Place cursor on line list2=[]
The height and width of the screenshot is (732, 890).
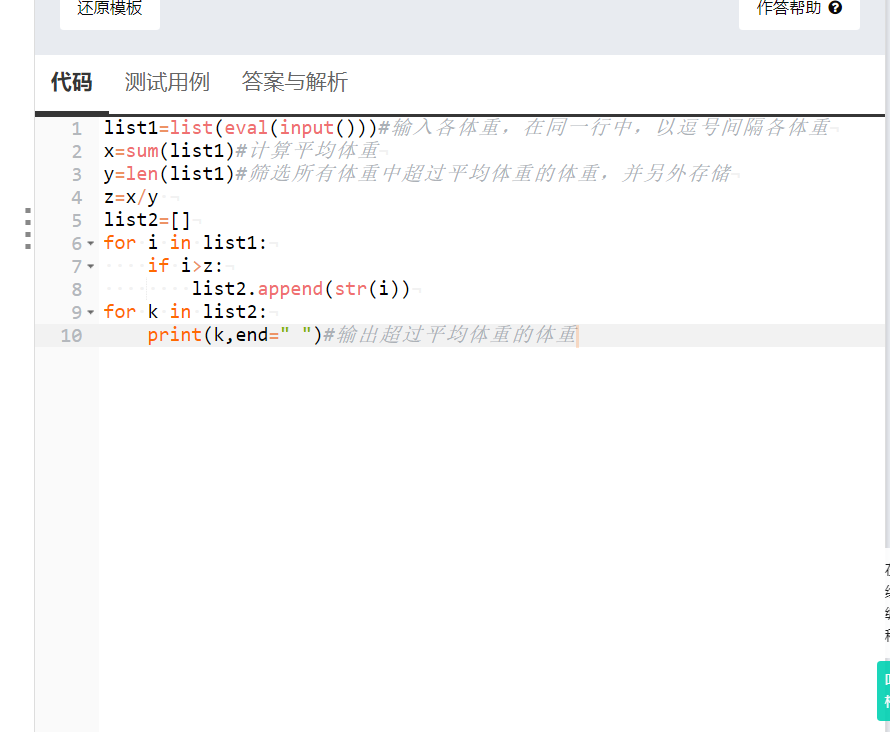(x=147, y=220)
